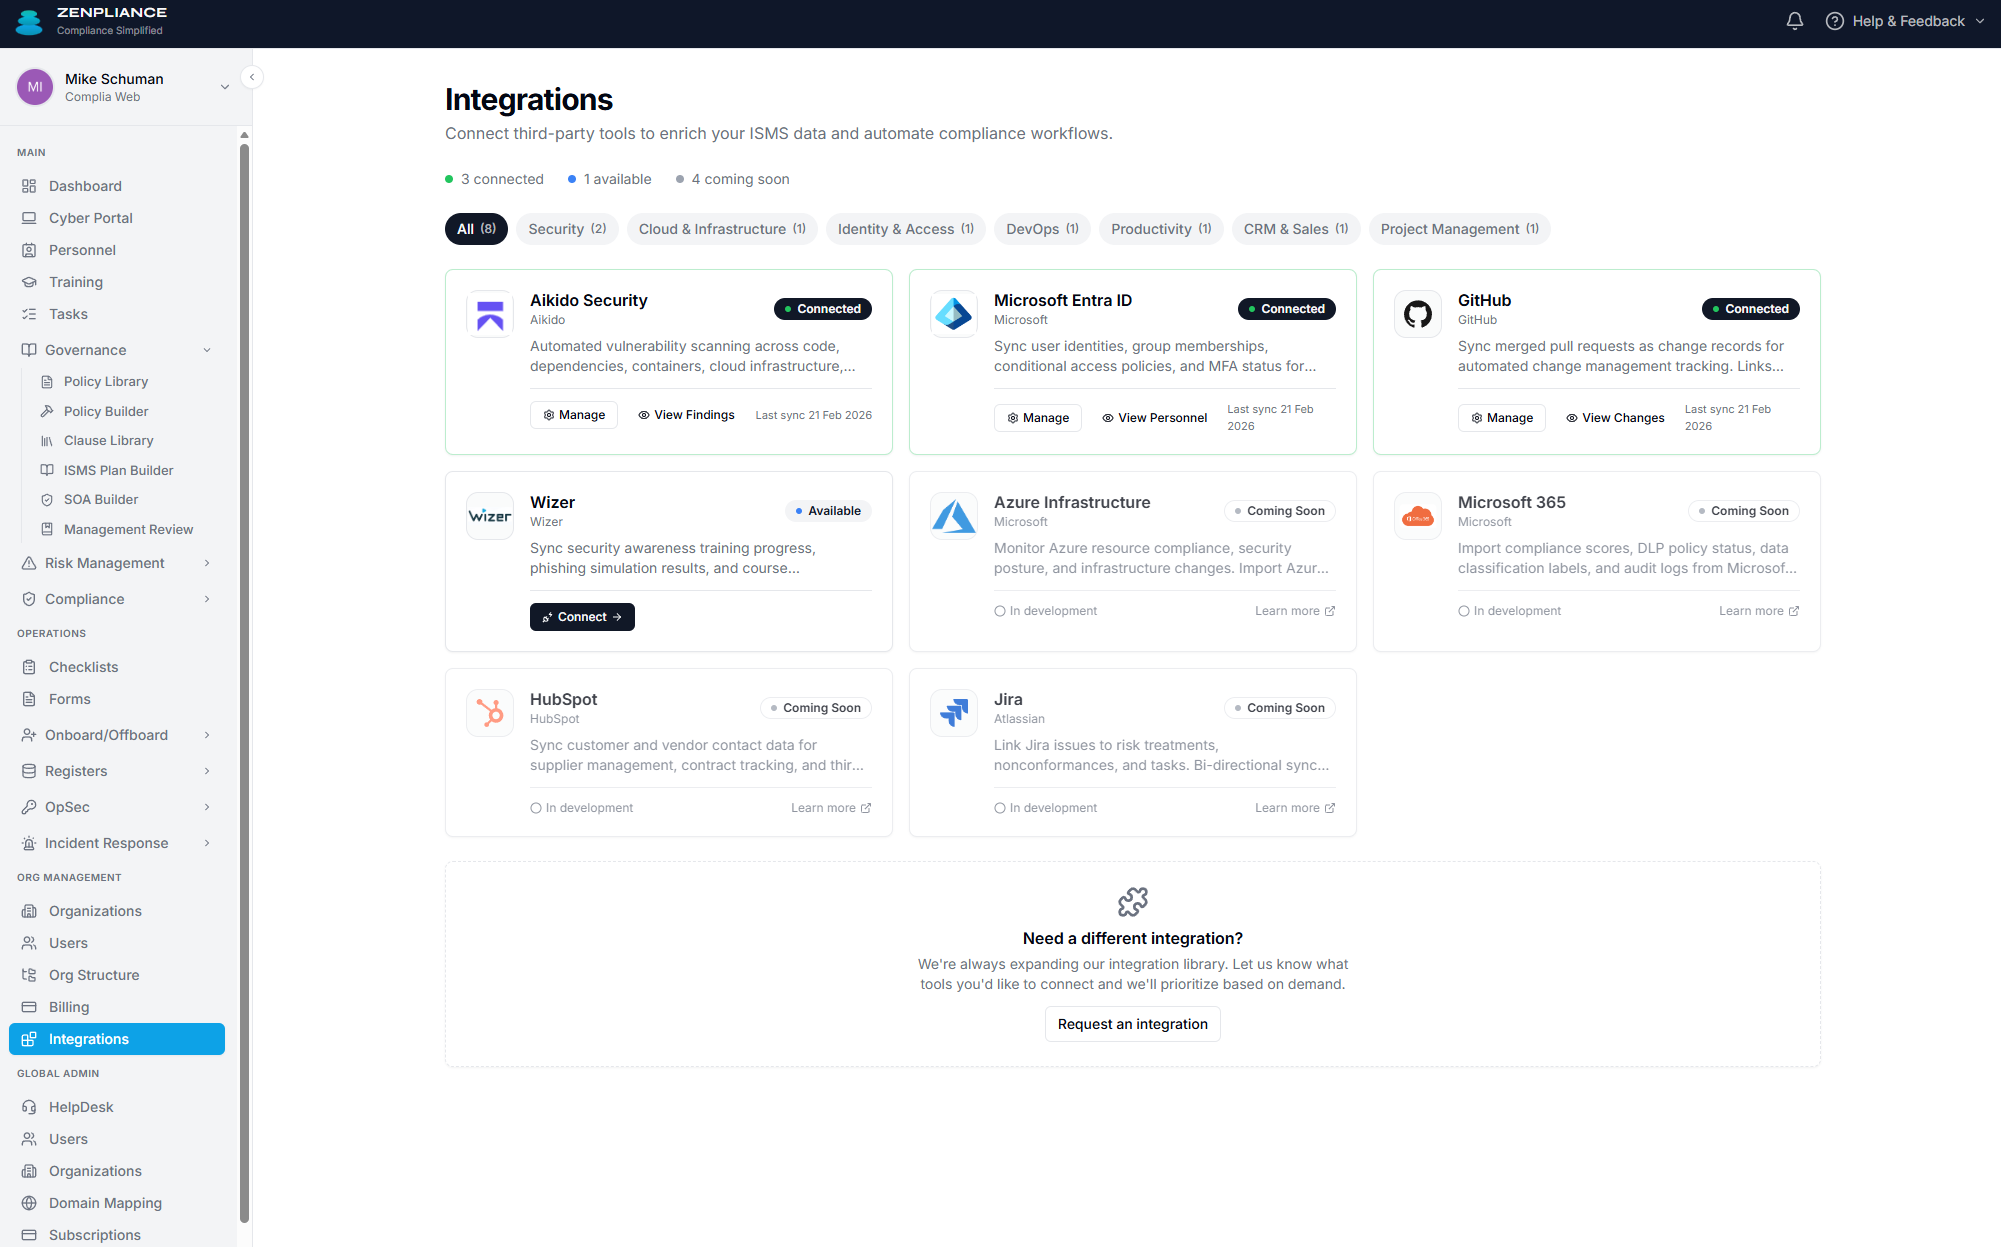Open the ISMS Plan Builder
Image resolution: width=2001 pixels, height=1247 pixels.
117,470
